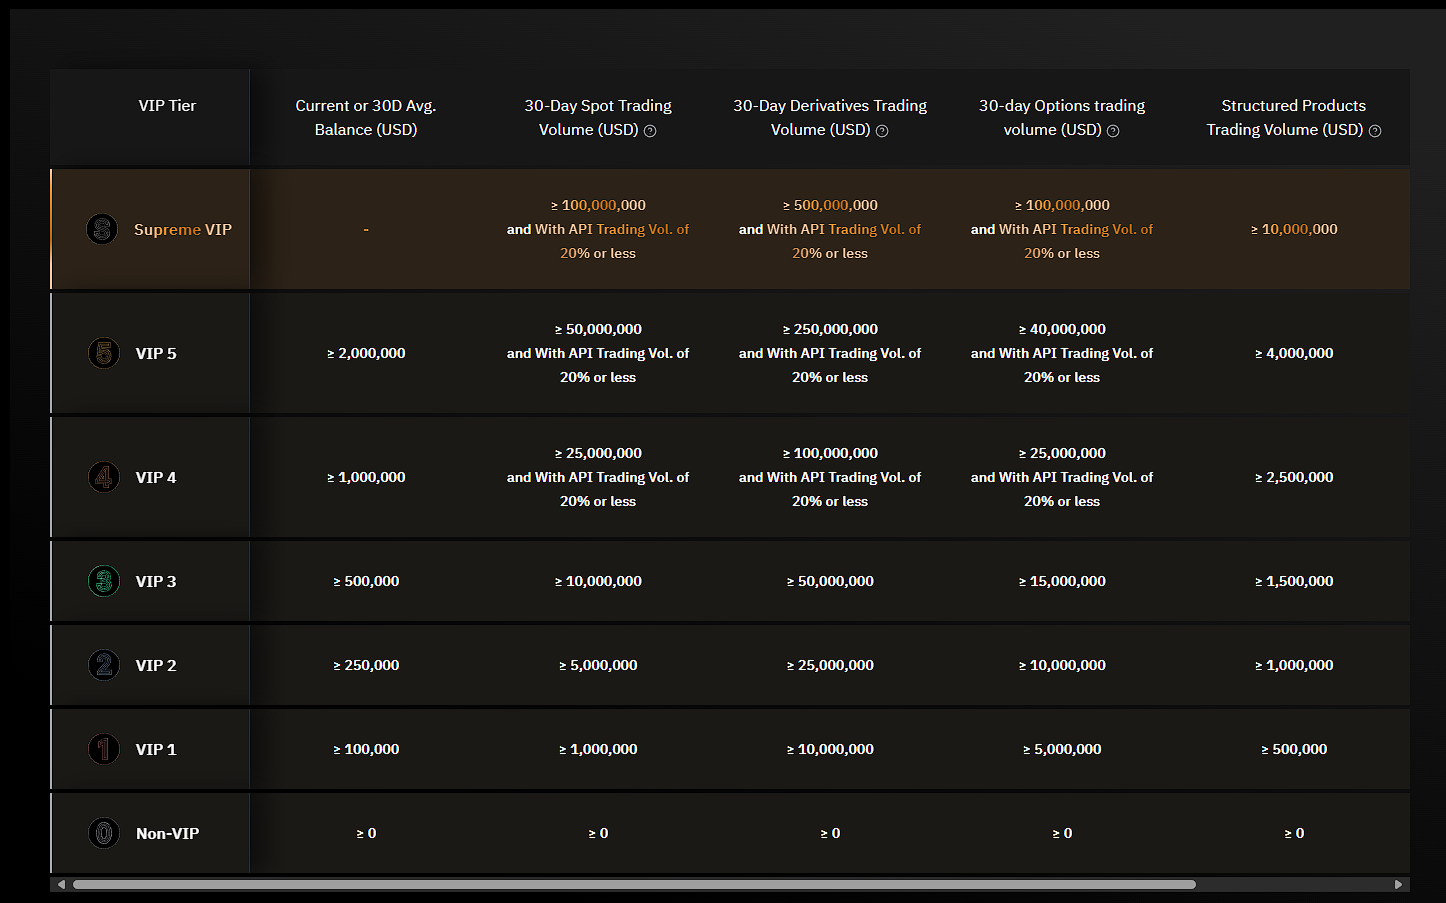Click the Current or 30D Avg. Balance header
The width and height of the screenshot is (1446, 903).
click(366, 117)
